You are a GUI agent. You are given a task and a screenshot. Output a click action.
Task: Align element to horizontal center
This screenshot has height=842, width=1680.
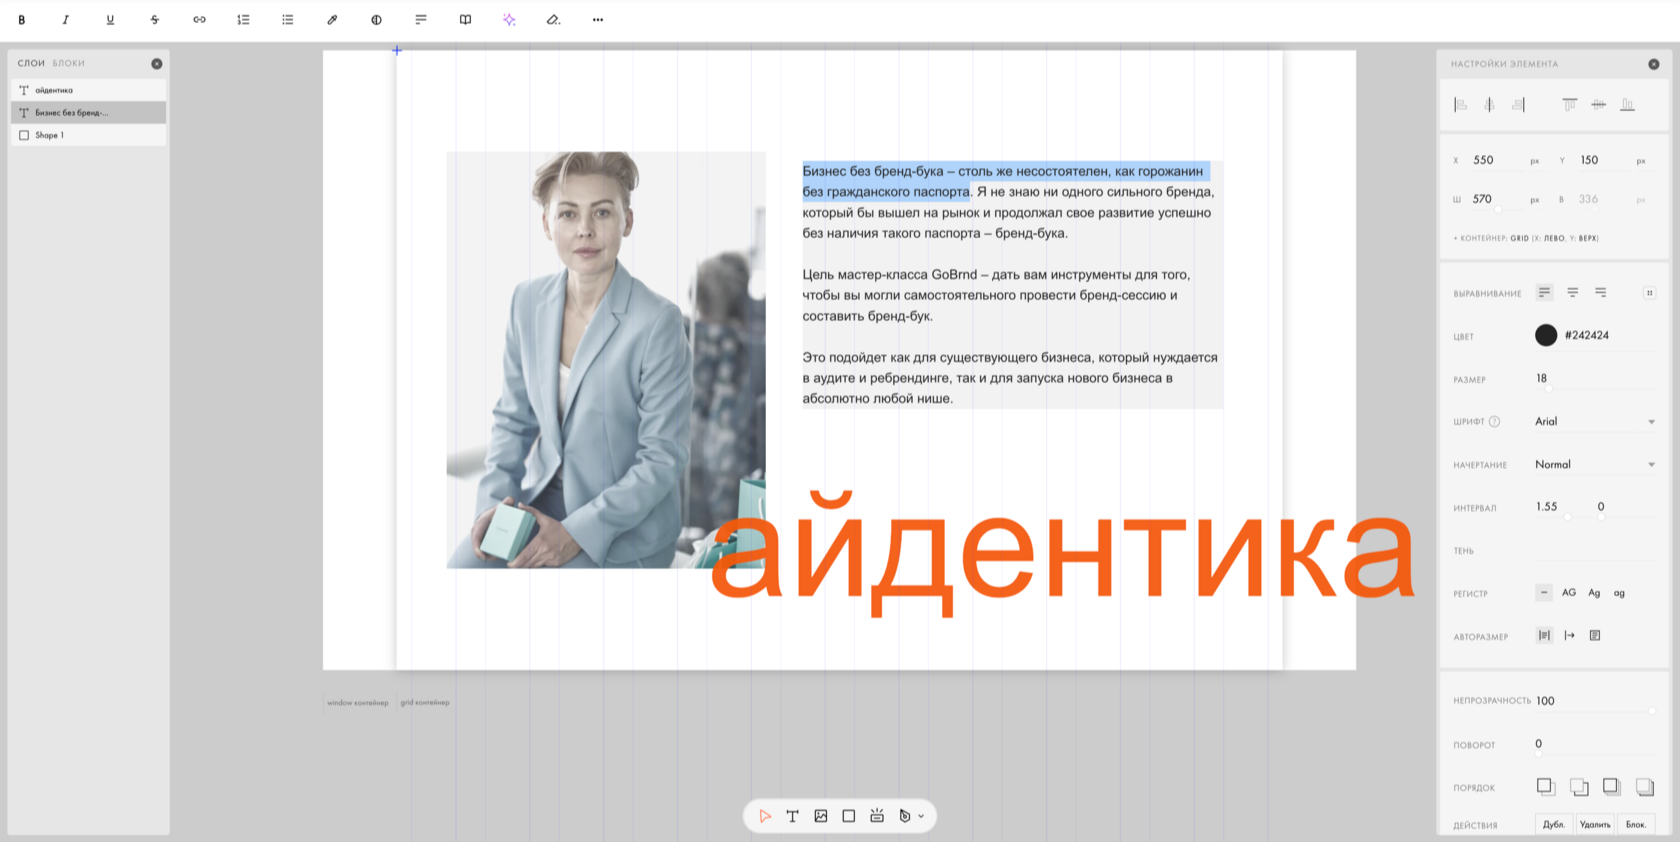(1489, 104)
